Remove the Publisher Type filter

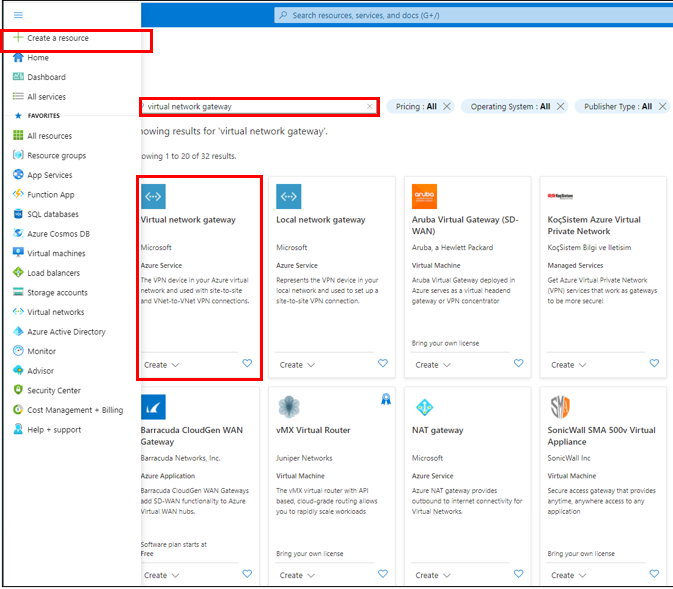[x=663, y=106]
